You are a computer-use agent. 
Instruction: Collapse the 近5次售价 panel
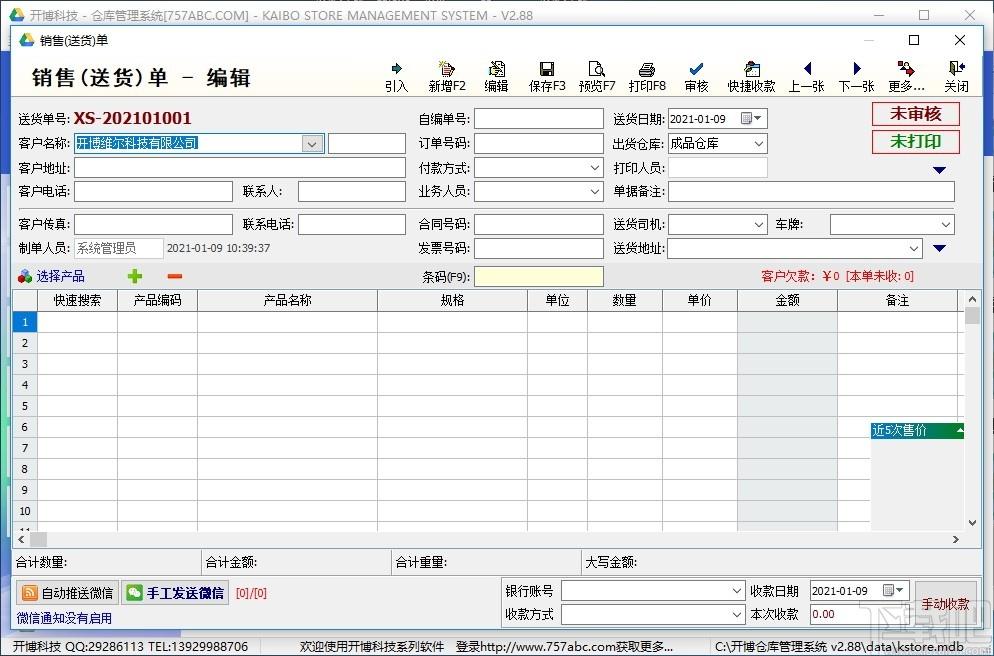[960, 430]
